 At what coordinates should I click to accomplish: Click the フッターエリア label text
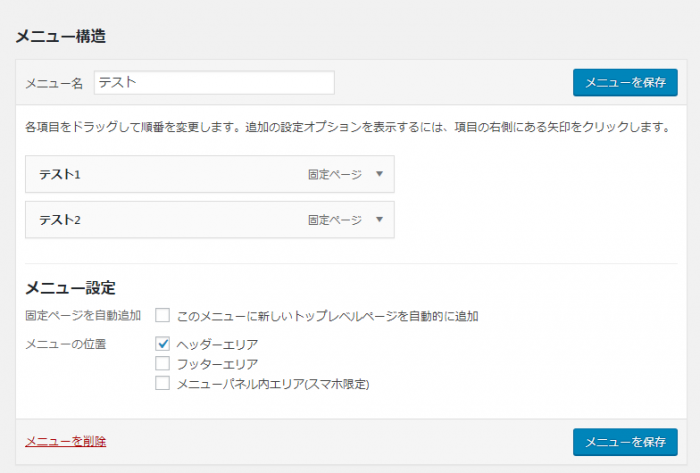(217, 363)
